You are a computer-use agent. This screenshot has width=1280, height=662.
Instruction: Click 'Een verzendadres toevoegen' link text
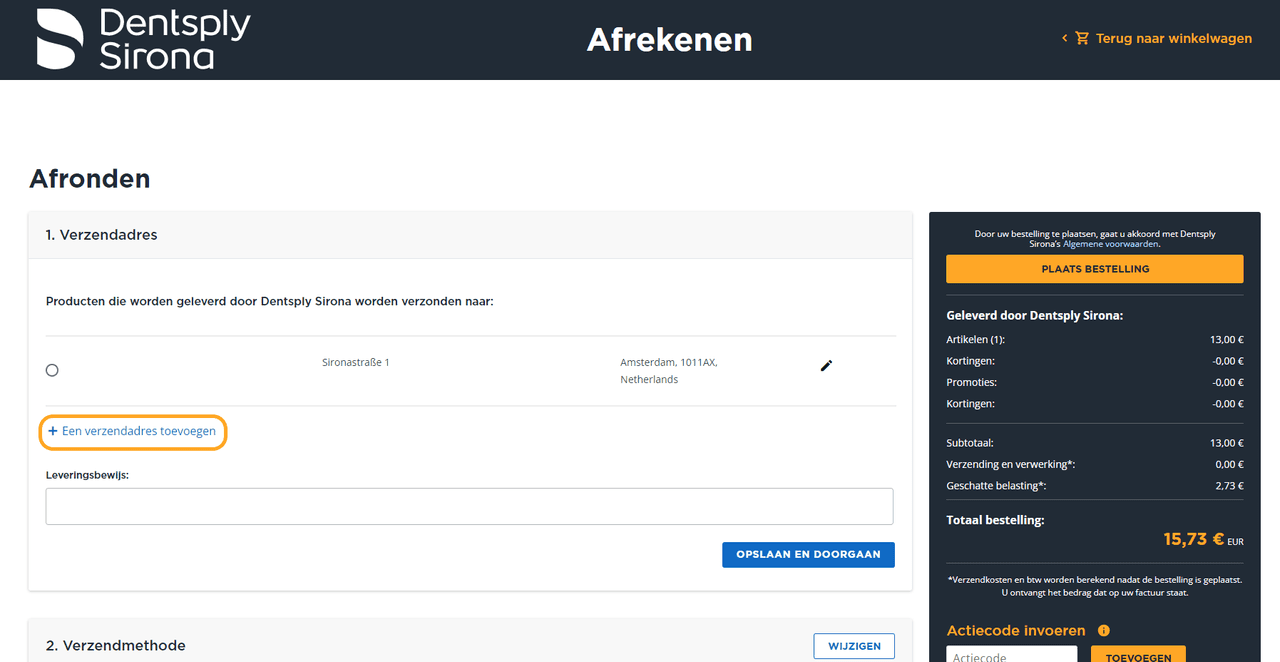tap(139, 431)
